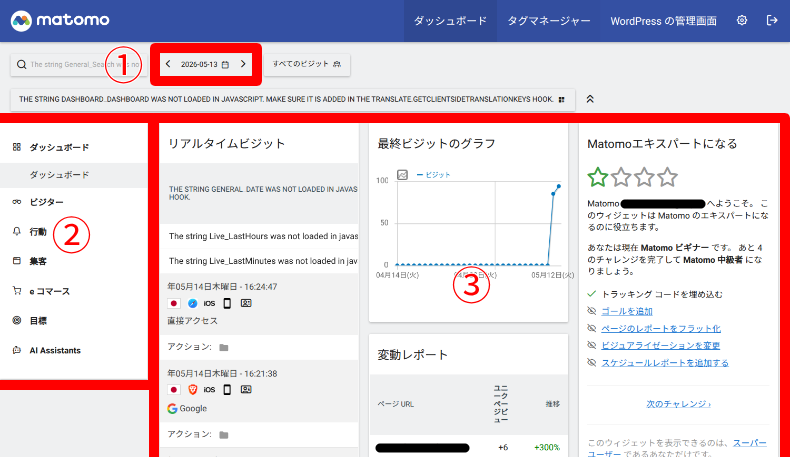Click Safari browser icon on 16:24:47 visit

click(x=192, y=303)
